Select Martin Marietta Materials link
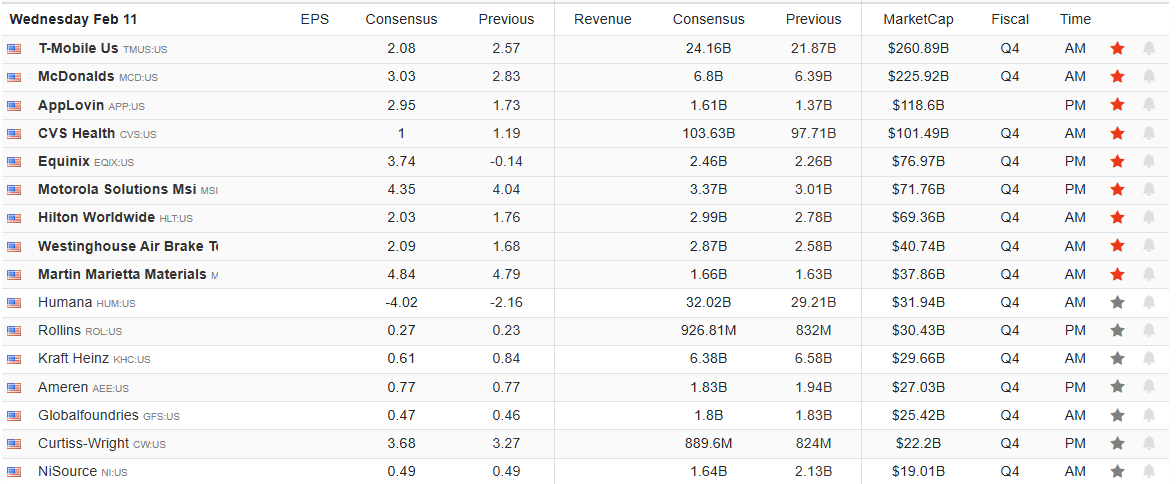Viewport: 1176px width, 484px height. (x=122, y=274)
